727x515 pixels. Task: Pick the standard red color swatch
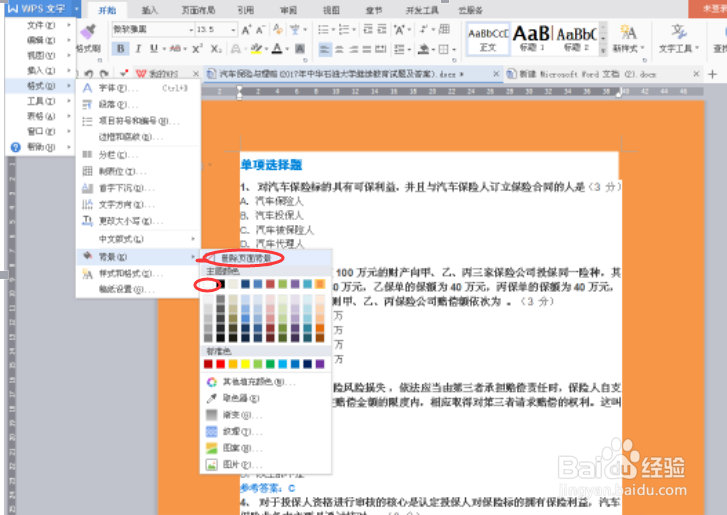[221, 364]
